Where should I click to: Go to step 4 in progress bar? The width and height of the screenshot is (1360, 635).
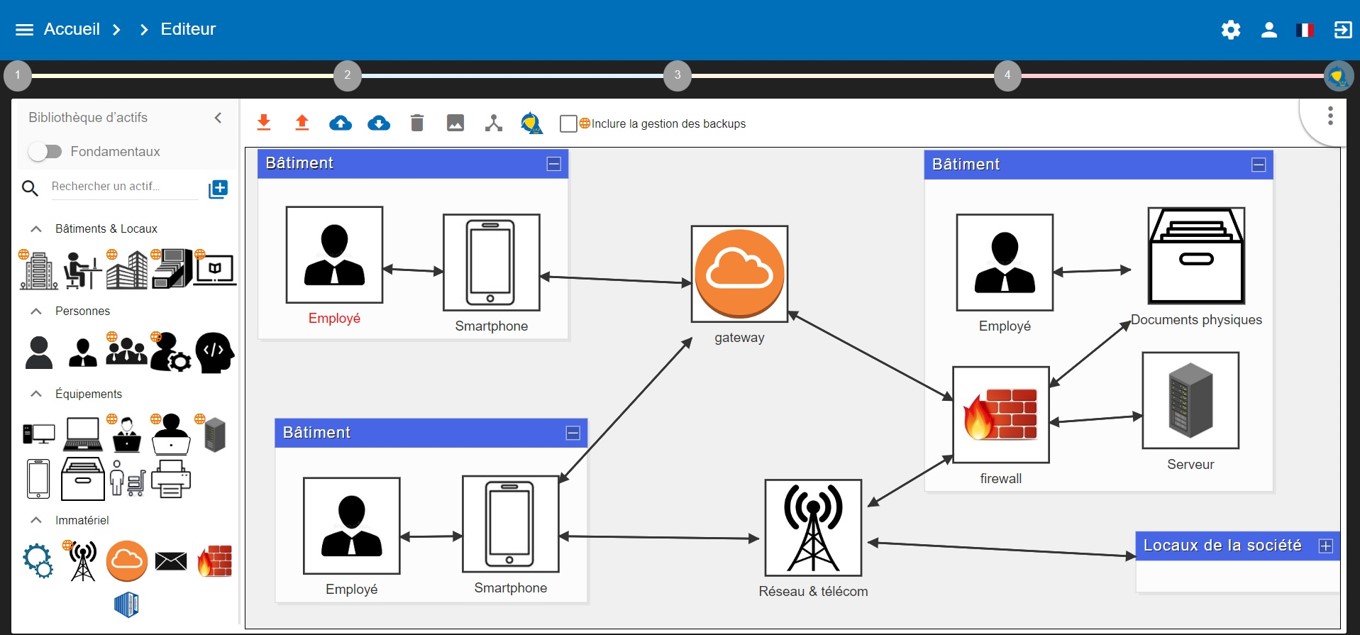(x=1007, y=75)
